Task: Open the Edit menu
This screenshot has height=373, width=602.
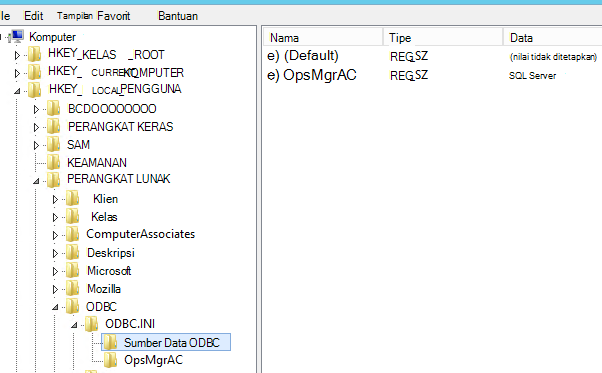Action: [33, 16]
